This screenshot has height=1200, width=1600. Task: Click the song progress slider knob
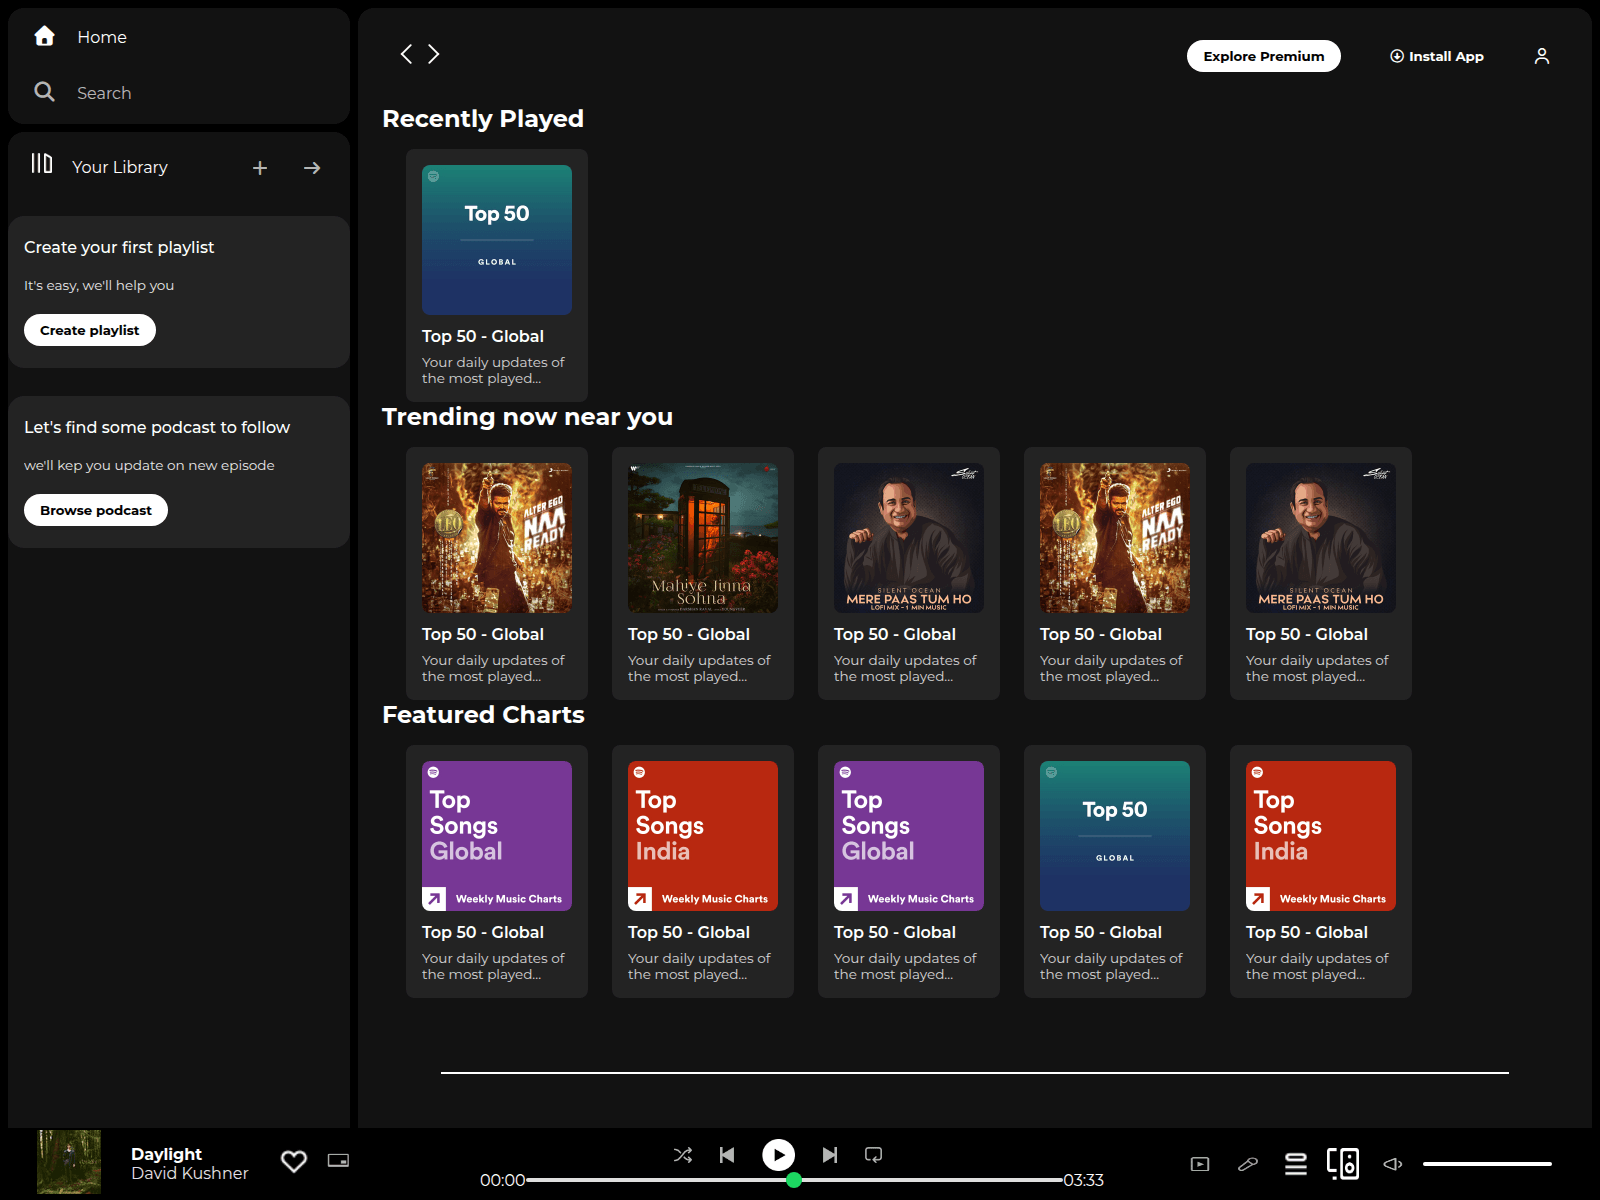pyautogui.click(x=794, y=1180)
